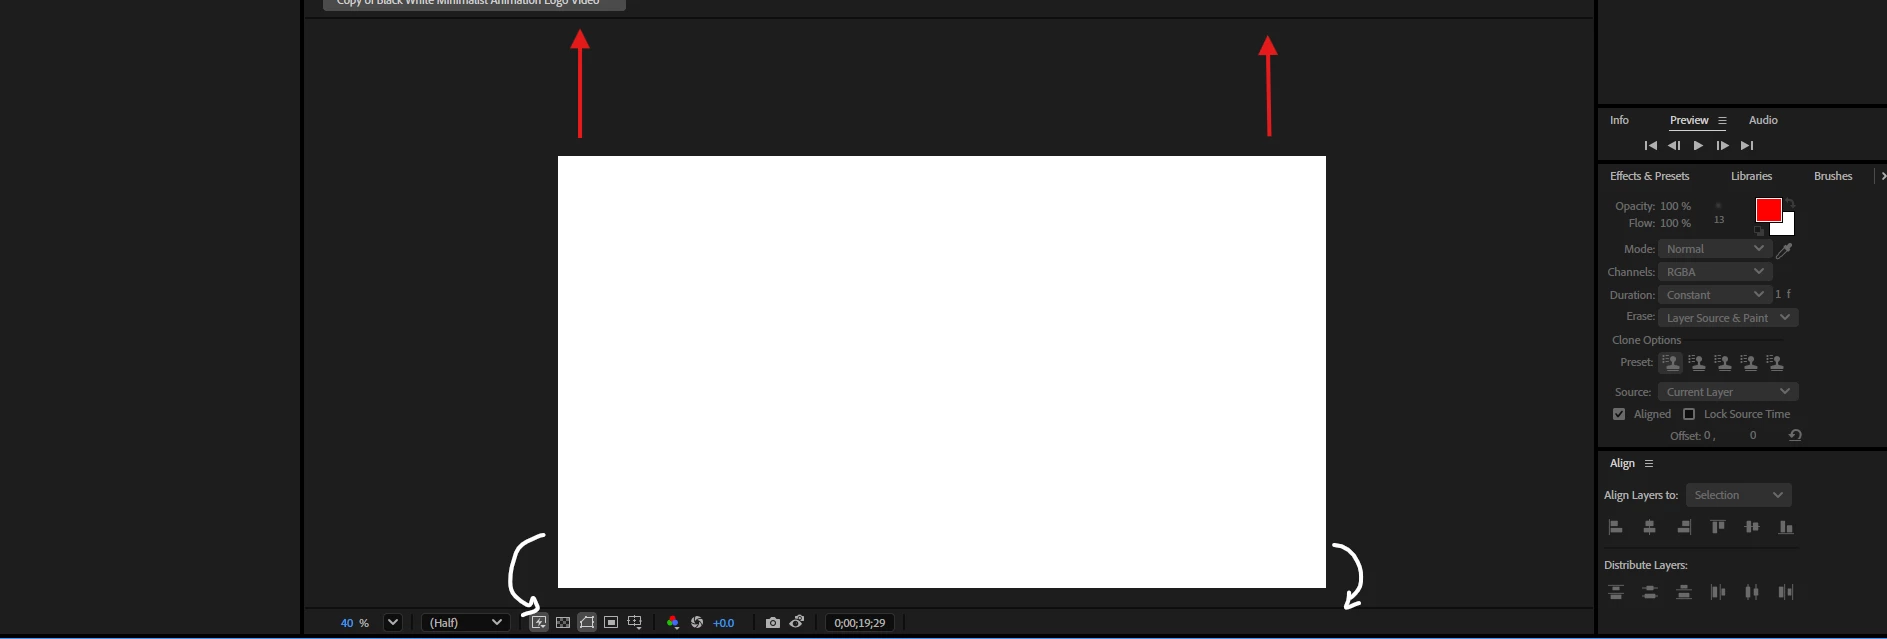Viewport: 1887px width, 639px height.
Task: Distribute layers by vertical centers
Action: coord(1650,592)
